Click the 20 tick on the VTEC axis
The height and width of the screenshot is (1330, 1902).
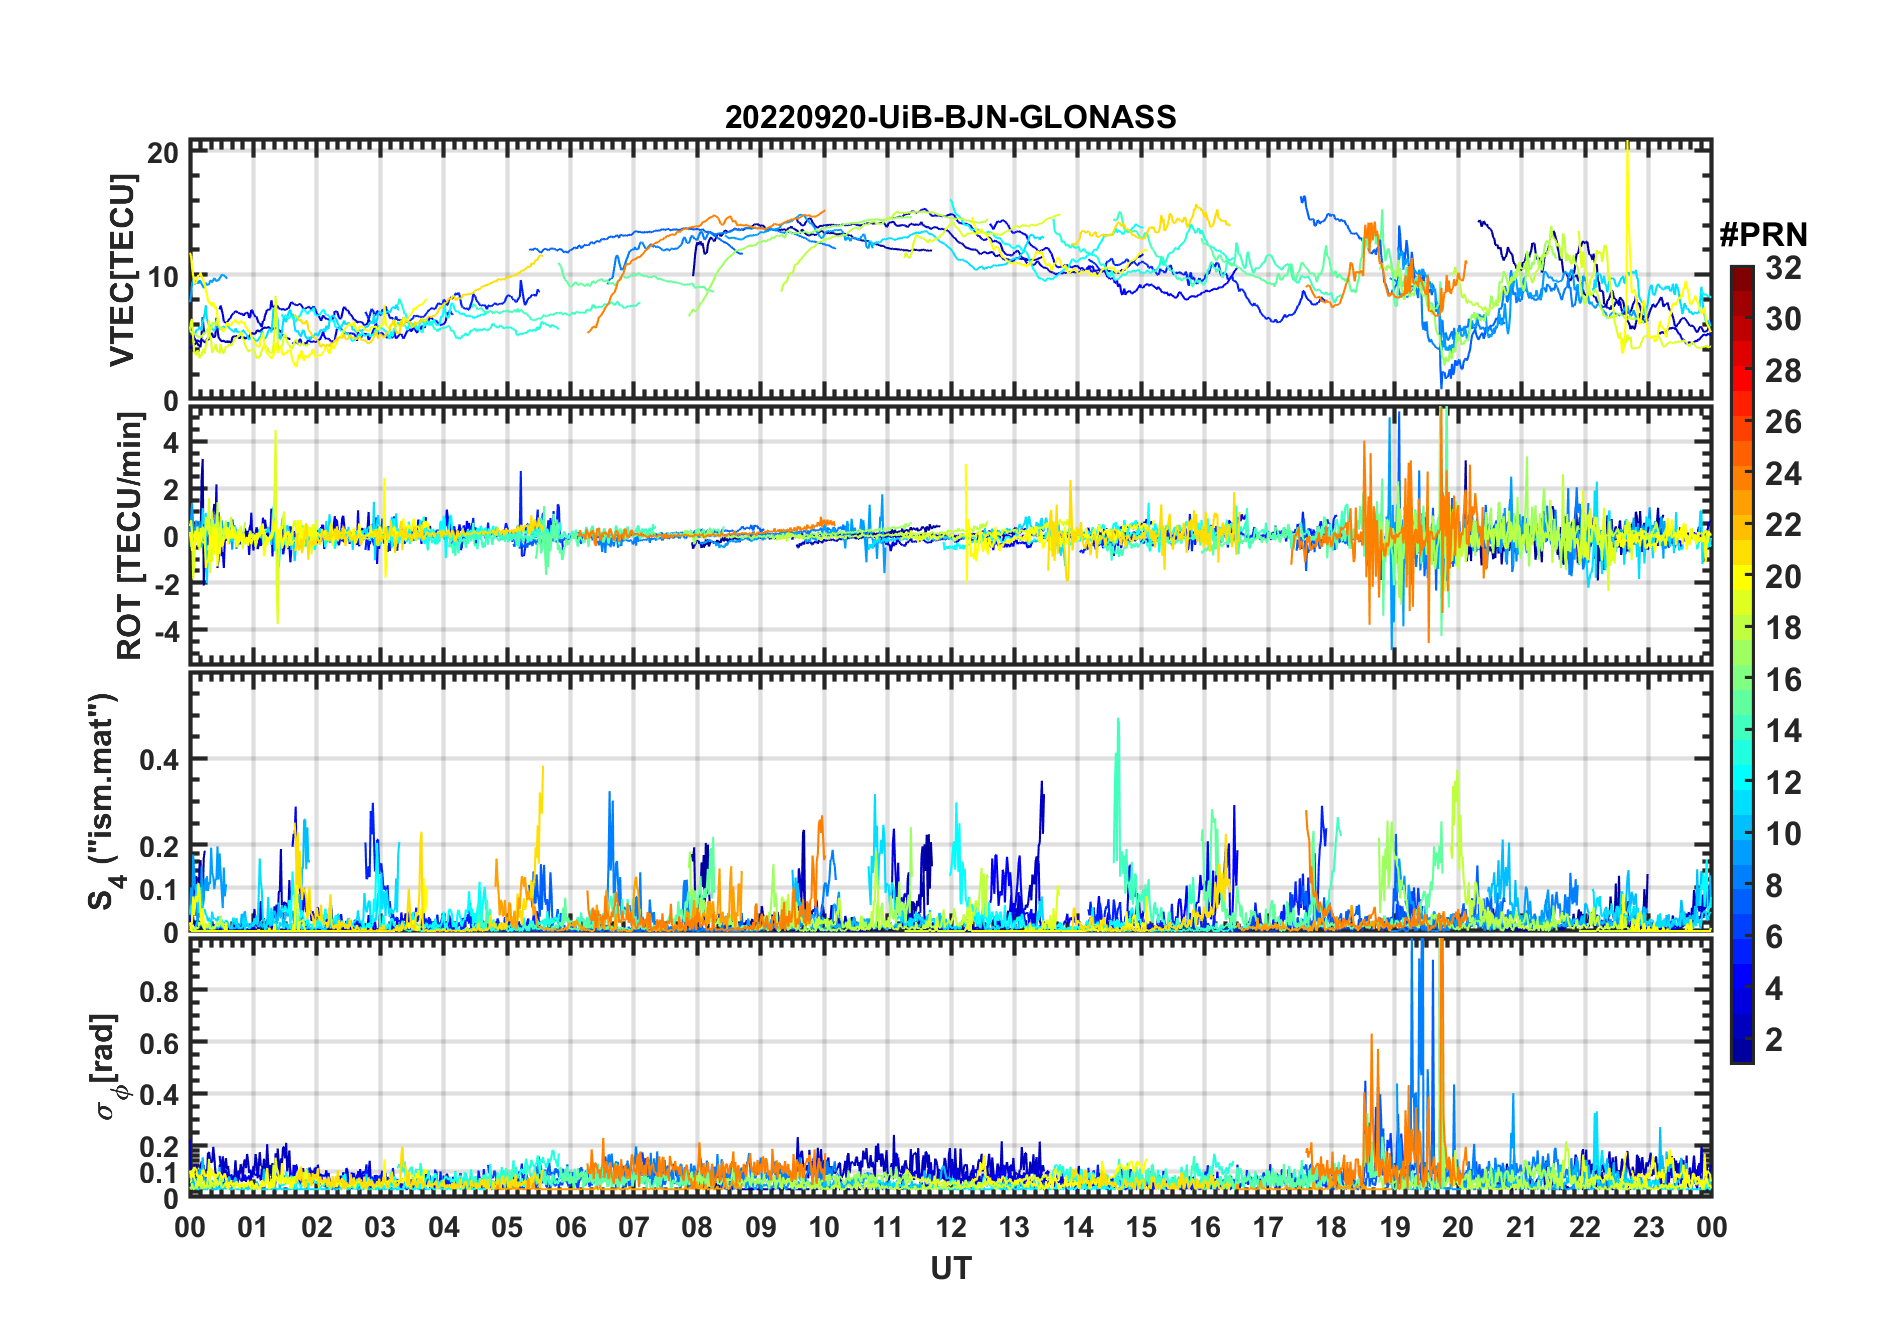click(163, 153)
